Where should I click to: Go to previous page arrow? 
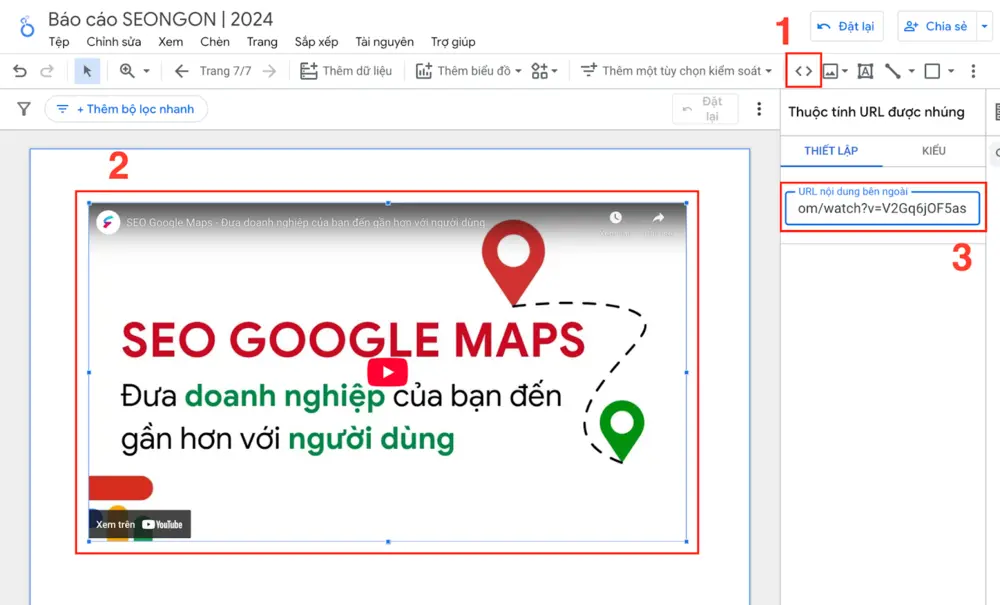182,71
